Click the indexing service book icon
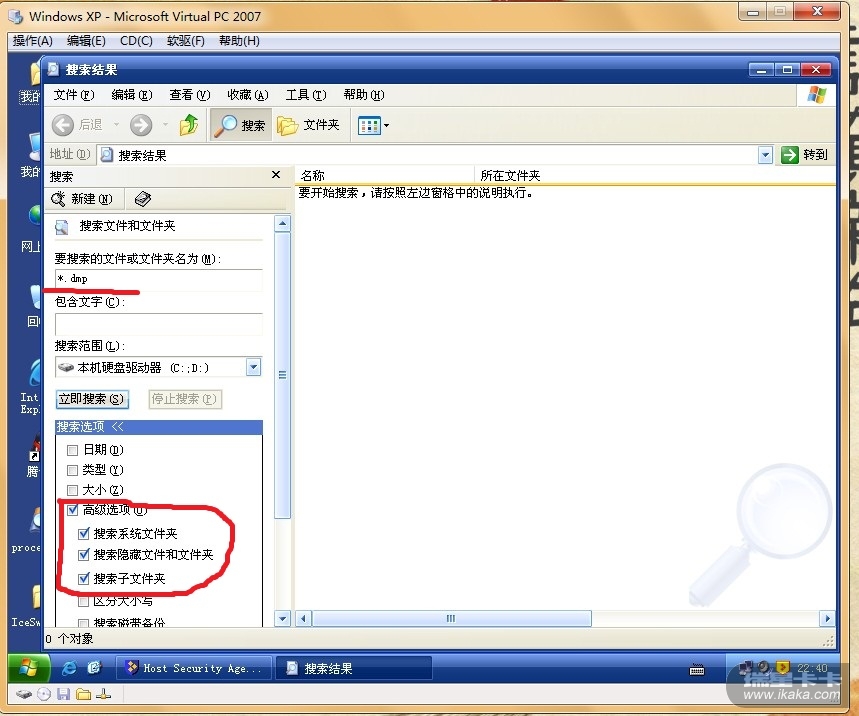This screenshot has width=859, height=716. (x=143, y=199)
